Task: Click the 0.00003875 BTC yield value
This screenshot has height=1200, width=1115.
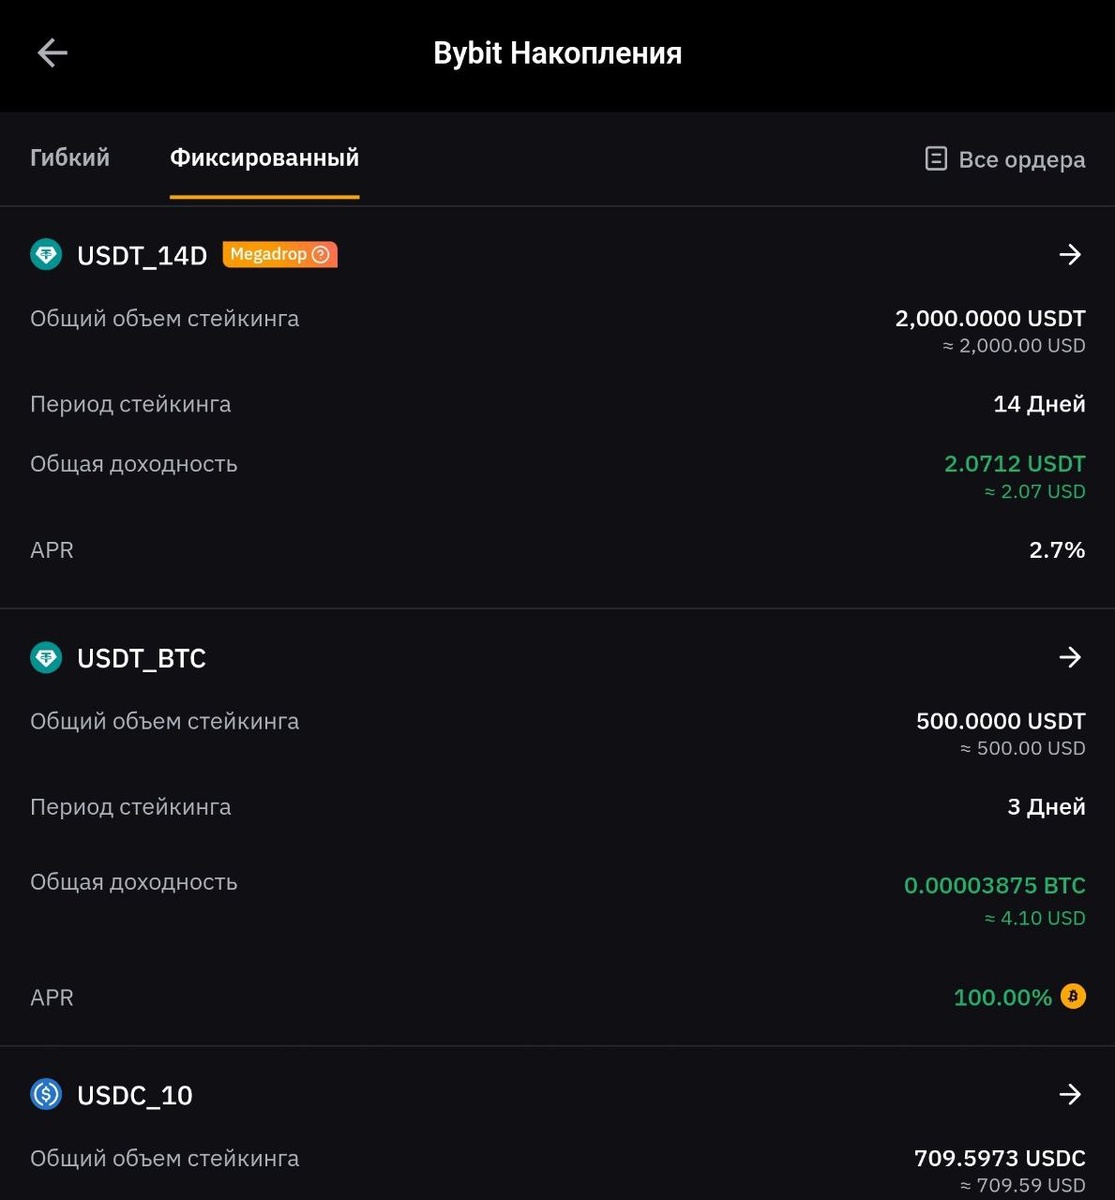Action: coord(994,886)
